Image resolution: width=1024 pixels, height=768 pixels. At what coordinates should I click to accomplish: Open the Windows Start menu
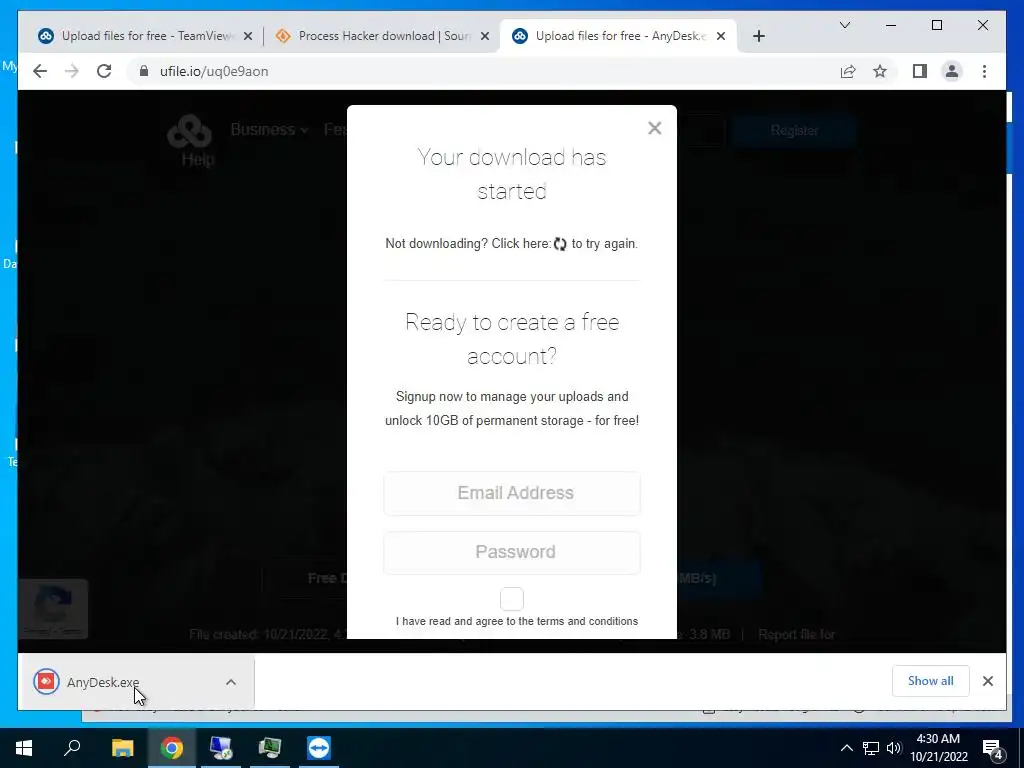click(x=24, y=748)
